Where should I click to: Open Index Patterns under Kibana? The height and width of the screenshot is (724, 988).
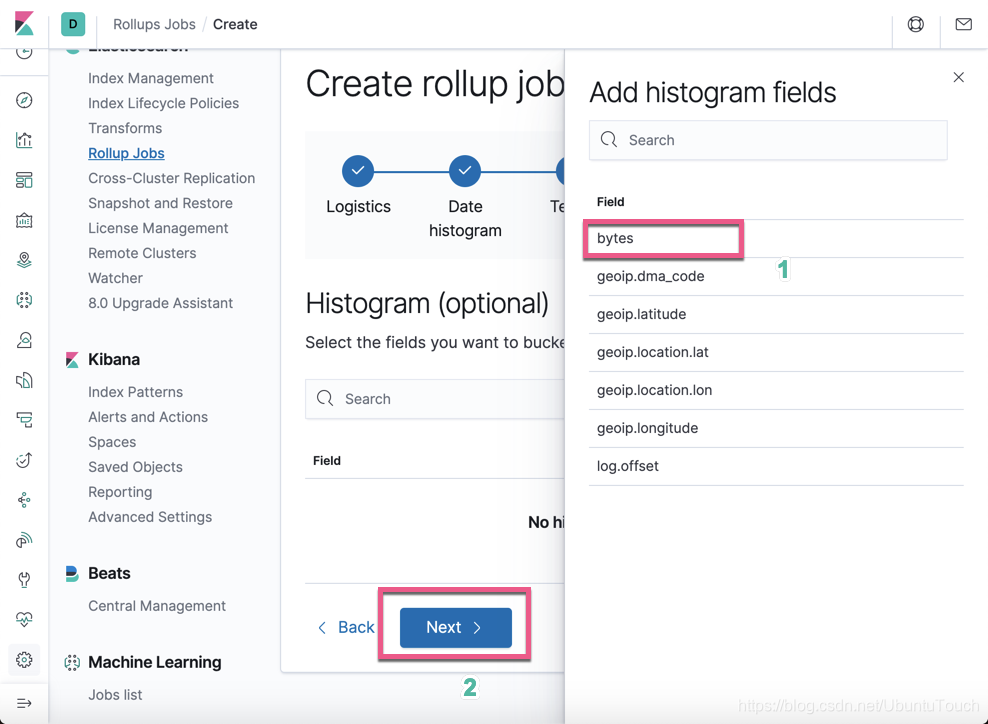pyautogui.click(x=135, y=392)
